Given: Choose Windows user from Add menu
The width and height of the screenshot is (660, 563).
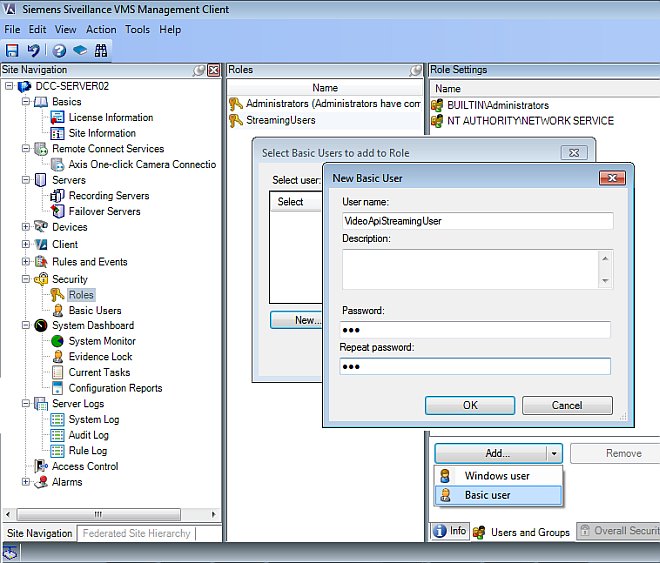Looking at the screenshot, I should coord(497,476).
